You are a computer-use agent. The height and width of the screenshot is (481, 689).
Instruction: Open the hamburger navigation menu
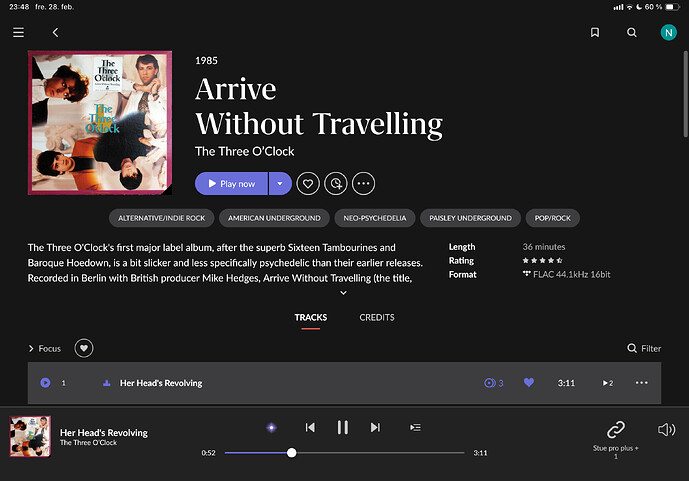pos(18,33)
